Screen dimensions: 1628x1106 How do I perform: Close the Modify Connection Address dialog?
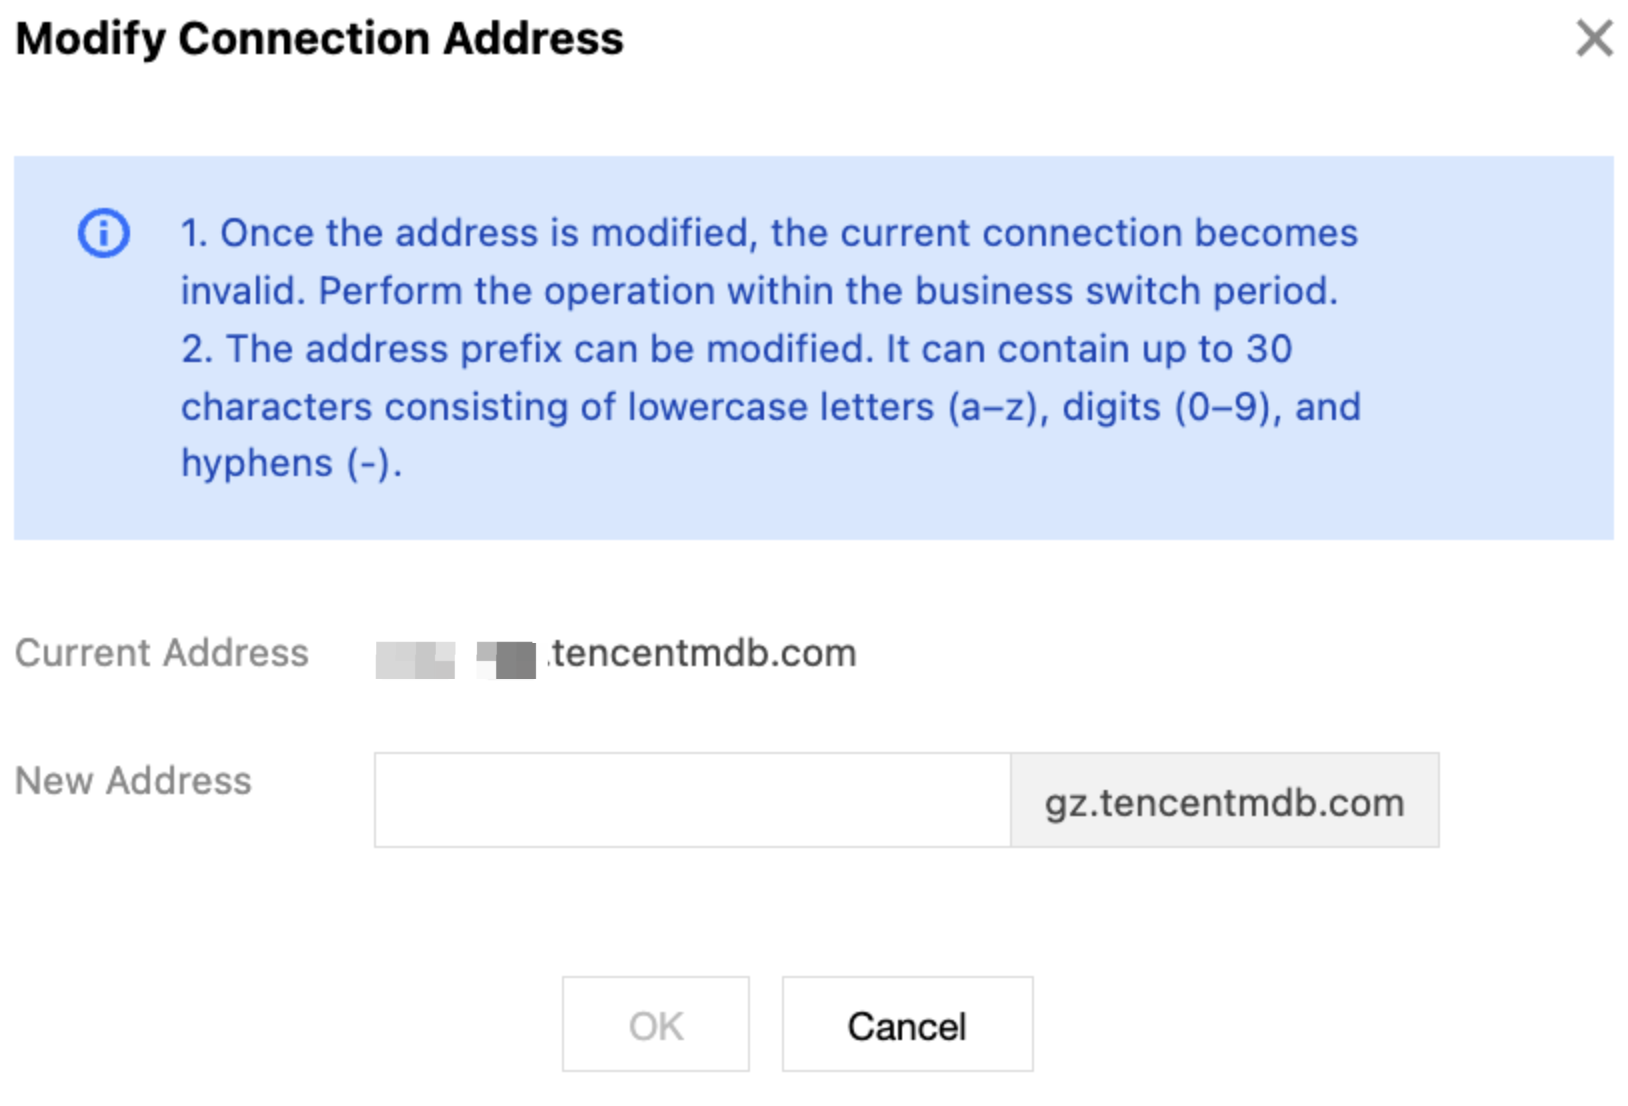tap(1594, 39)
